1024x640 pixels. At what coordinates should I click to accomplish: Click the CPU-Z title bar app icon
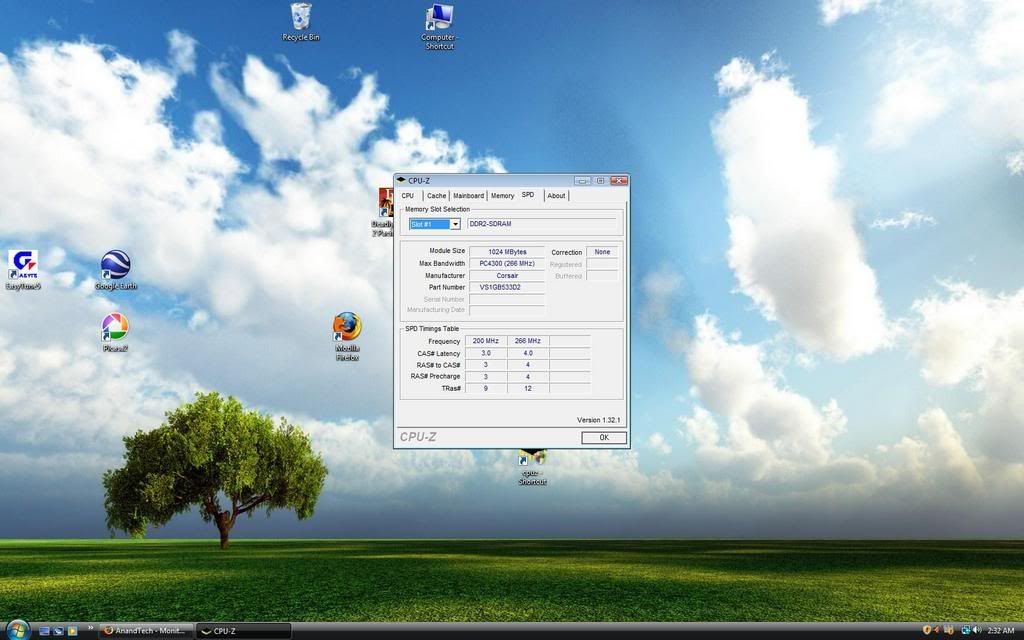point(401,180)
